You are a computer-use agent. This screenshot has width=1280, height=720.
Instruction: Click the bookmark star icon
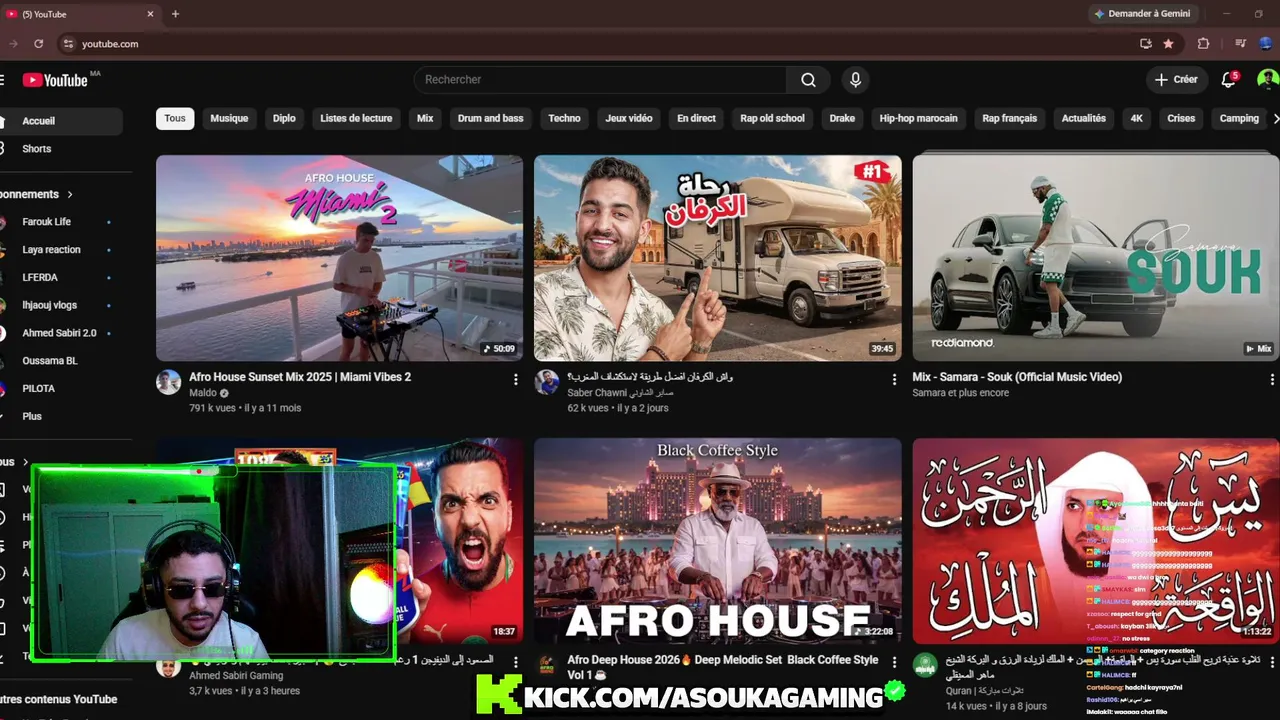click(x=1169, y=44)
